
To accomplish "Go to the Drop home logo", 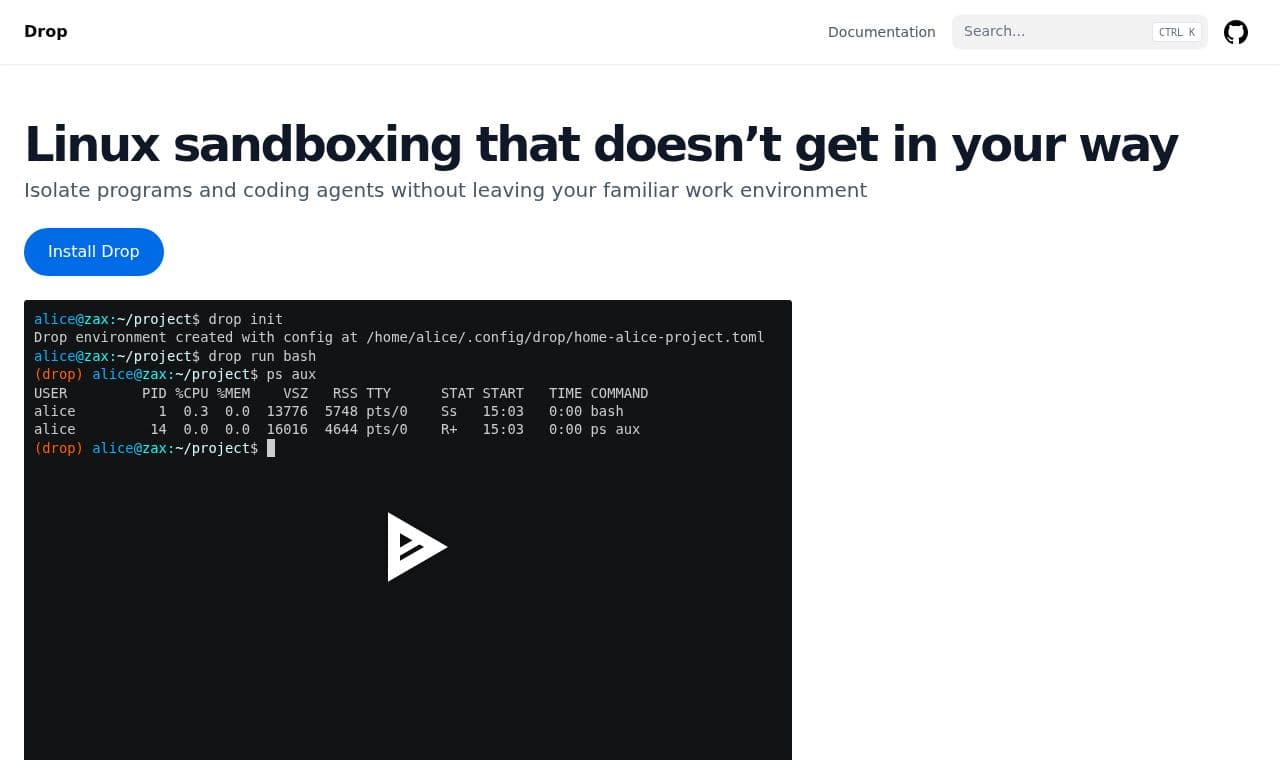I will click(46, 31).
